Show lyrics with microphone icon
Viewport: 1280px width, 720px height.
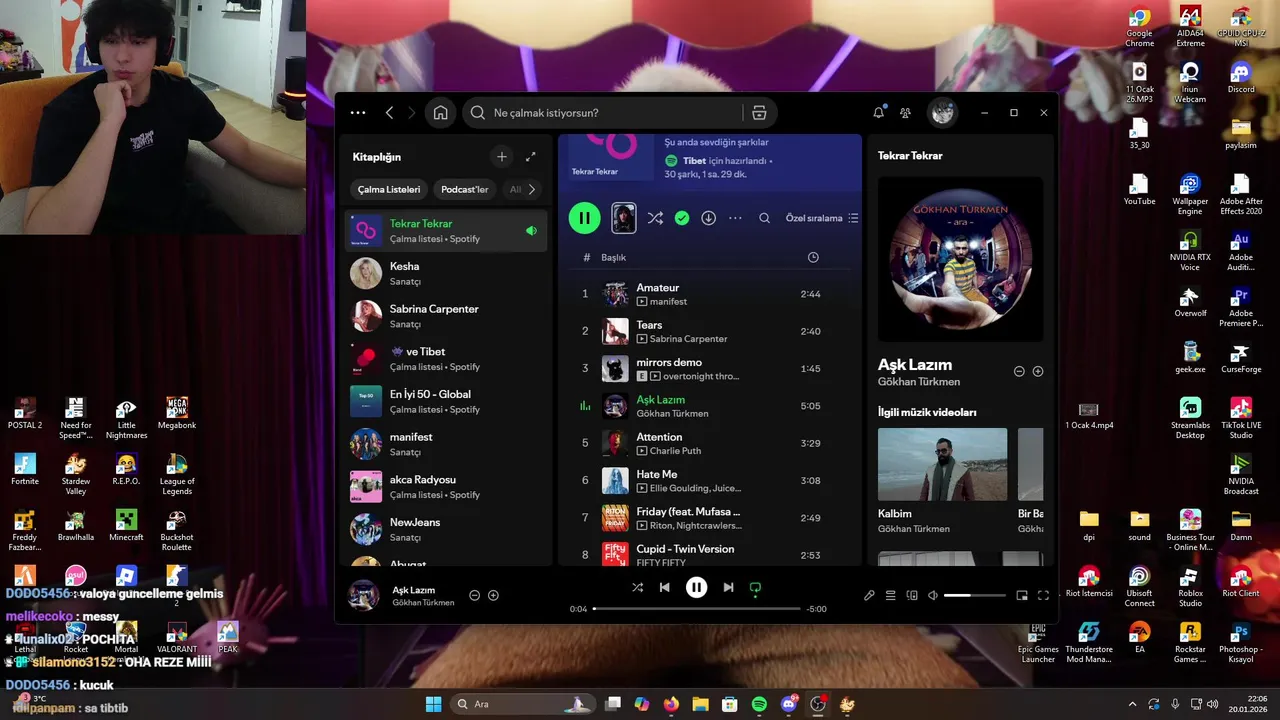(x=869, y=595)
